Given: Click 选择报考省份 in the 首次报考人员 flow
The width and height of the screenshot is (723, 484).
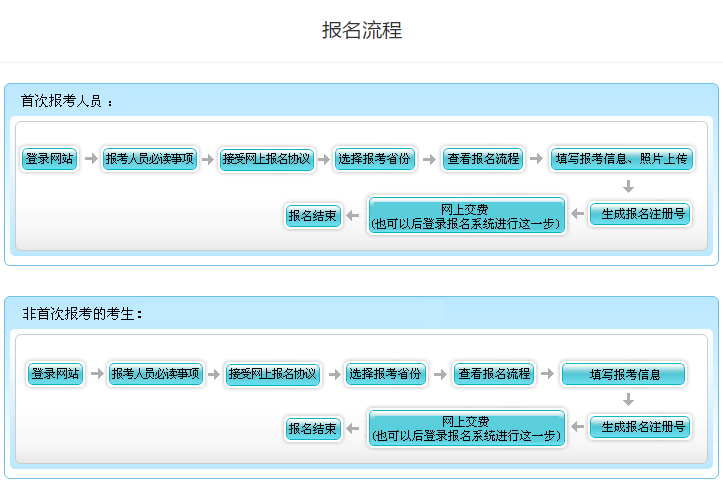Looking at the screenshot, I should (373, 159).
